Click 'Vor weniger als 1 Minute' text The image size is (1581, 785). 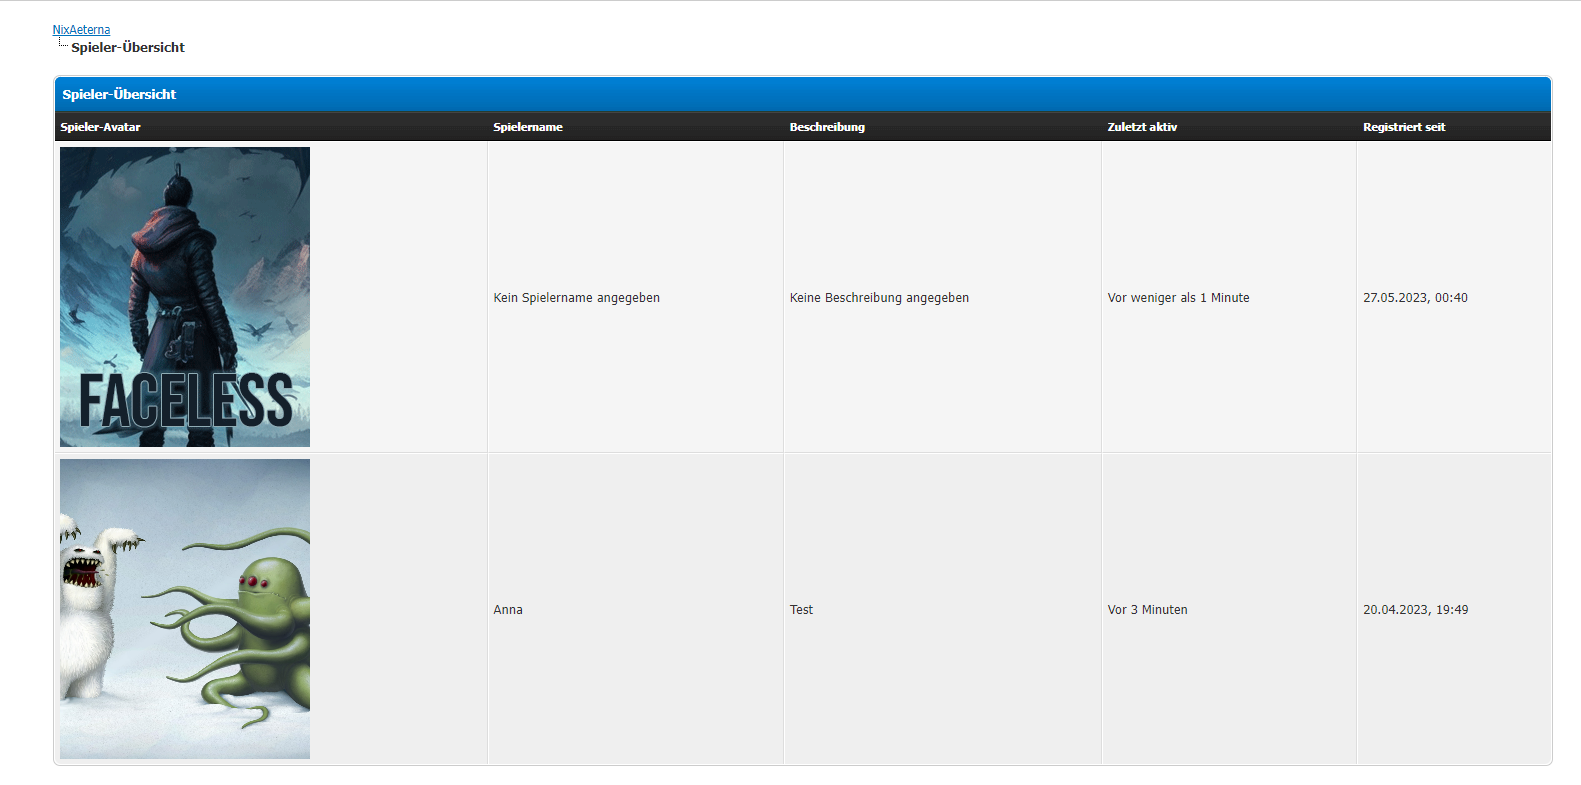click(x=1178, y=298)
